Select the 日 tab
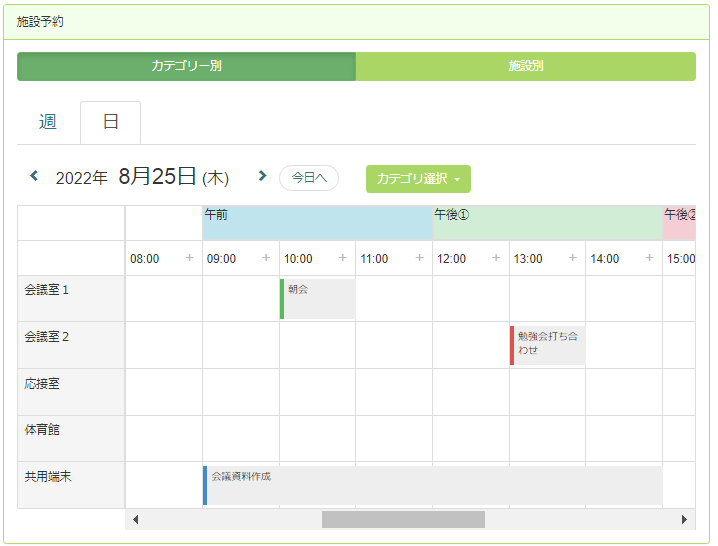Screen dimensions: 718x546 tap(111, 122)
